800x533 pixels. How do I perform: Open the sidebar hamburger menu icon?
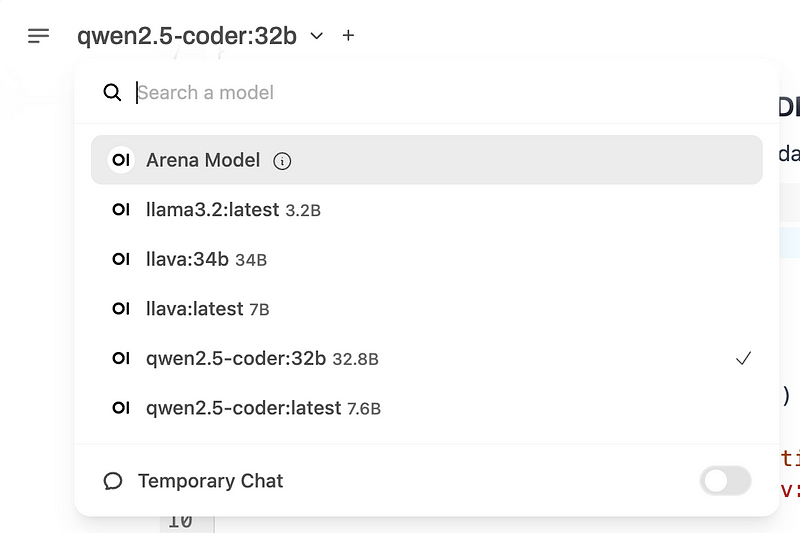[x=38, y=36]
